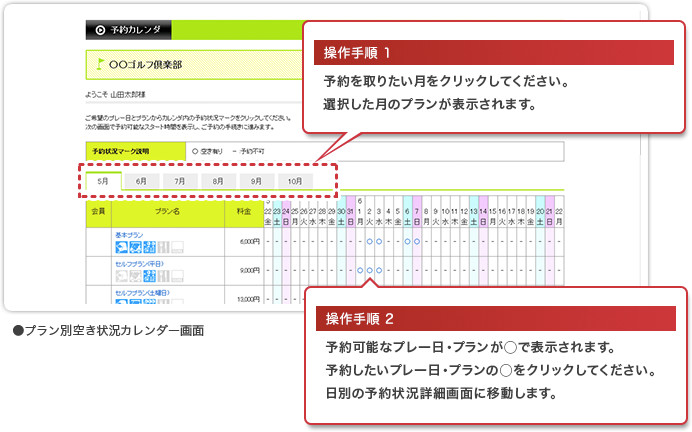Select the 5月 month tab
Screen dimensions: 692x432
click(103, 181)
